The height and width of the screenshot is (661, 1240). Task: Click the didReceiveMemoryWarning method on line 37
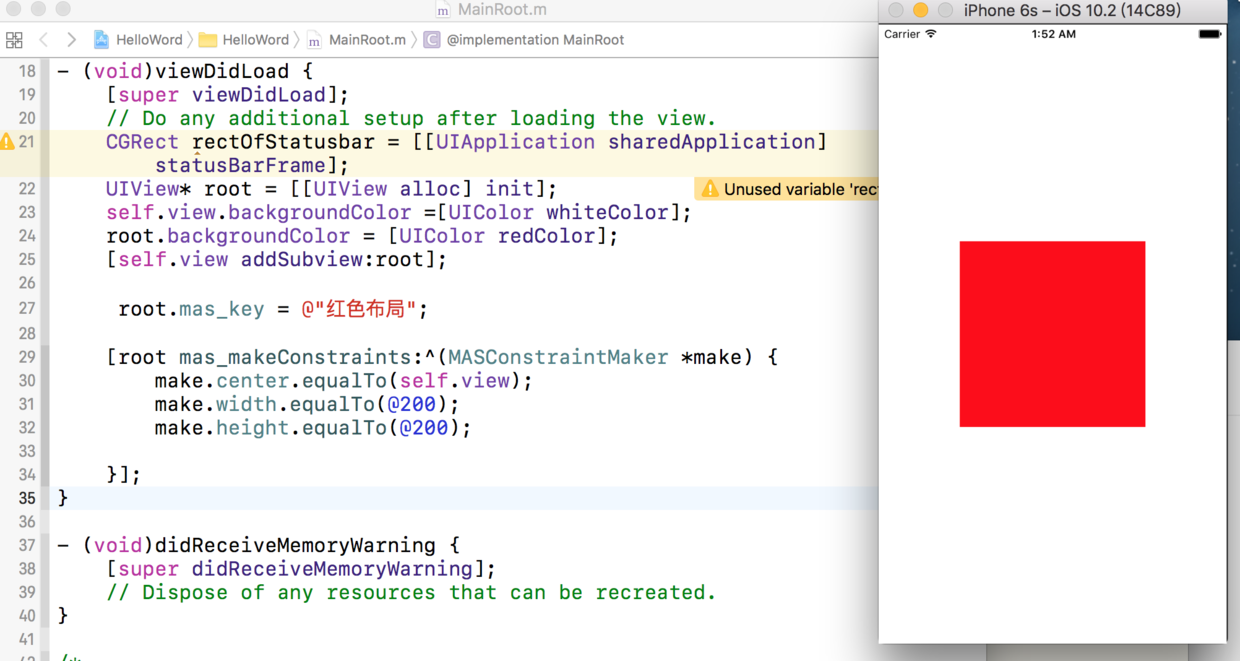click(295, 545)
